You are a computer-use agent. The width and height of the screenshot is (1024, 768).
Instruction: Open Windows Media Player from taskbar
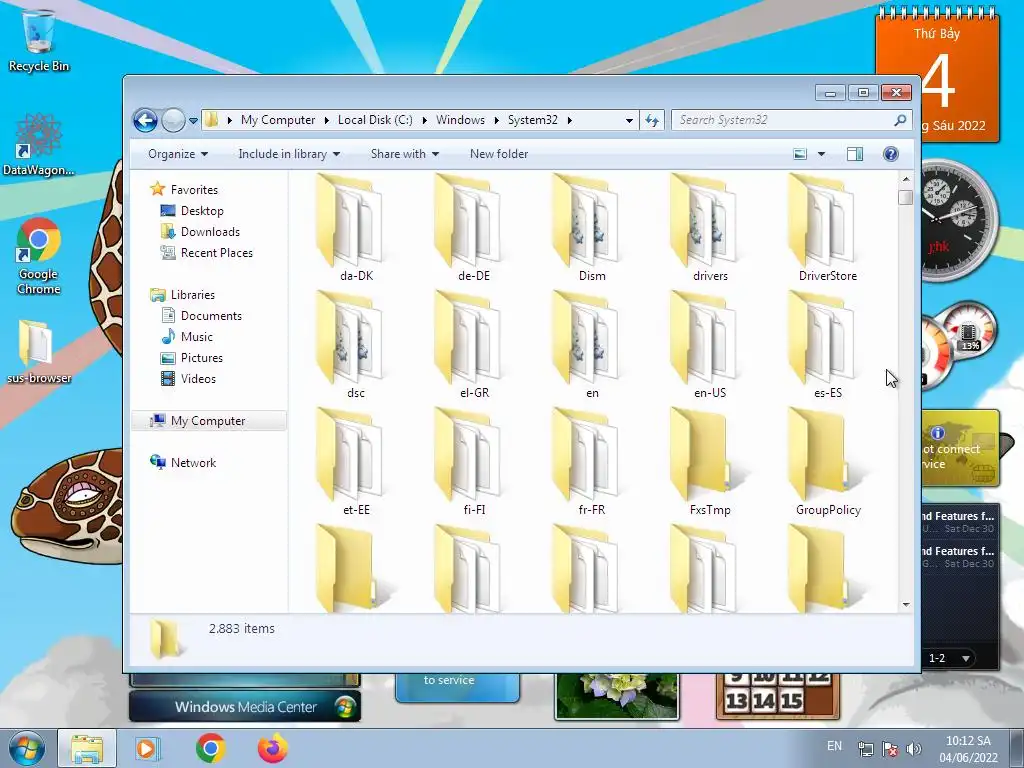[148, 748]
